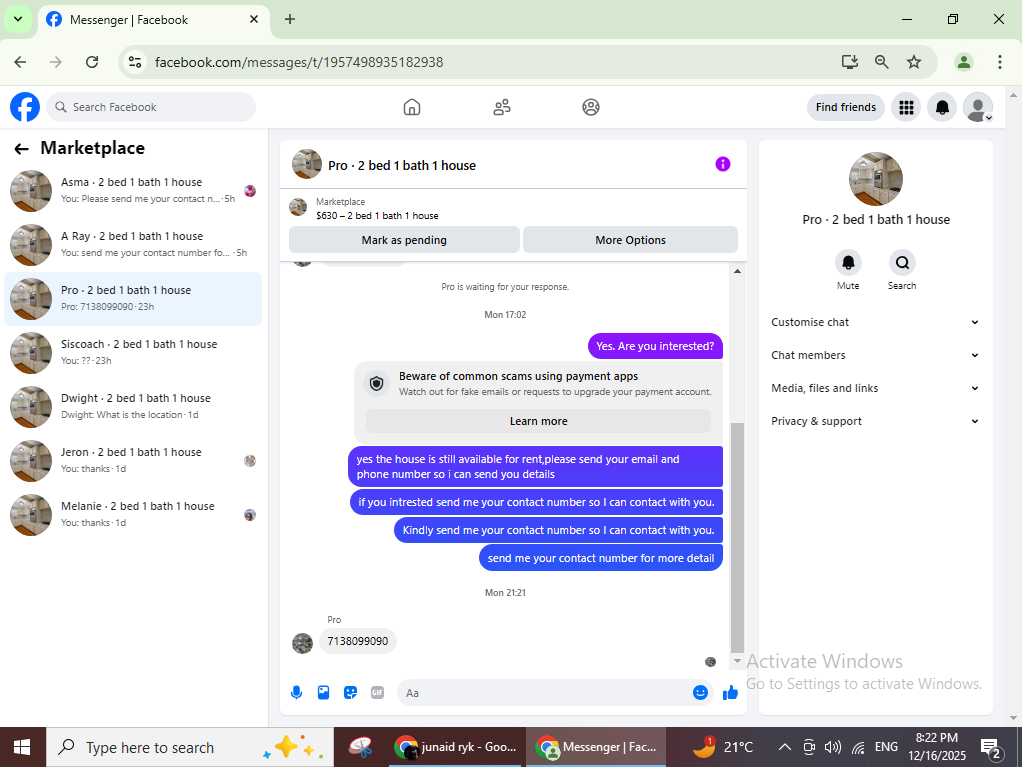Select the Messenger | Facebook tab
The height and width of the screenshot is (767, 1022).
(x=154, y=20)
